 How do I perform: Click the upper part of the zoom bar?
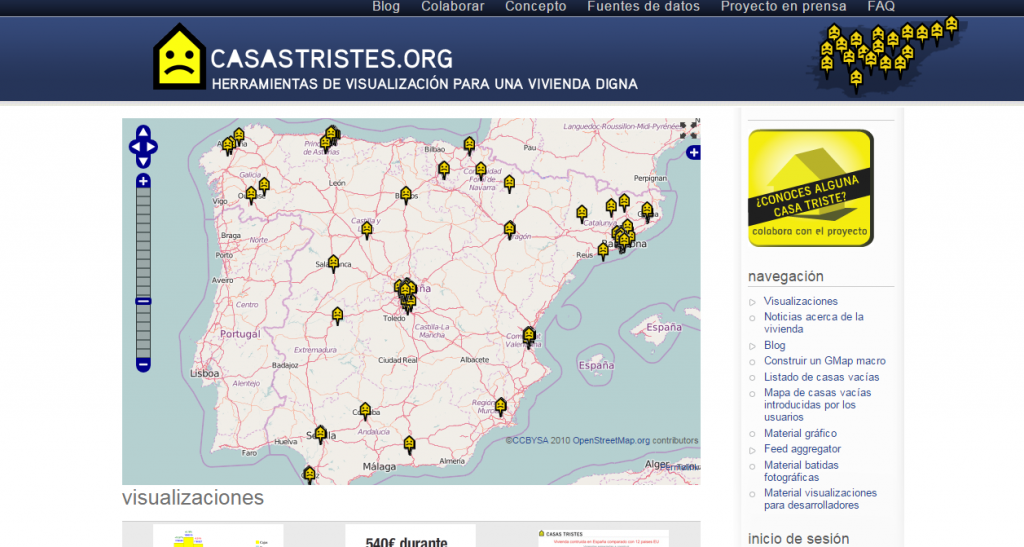143,242
